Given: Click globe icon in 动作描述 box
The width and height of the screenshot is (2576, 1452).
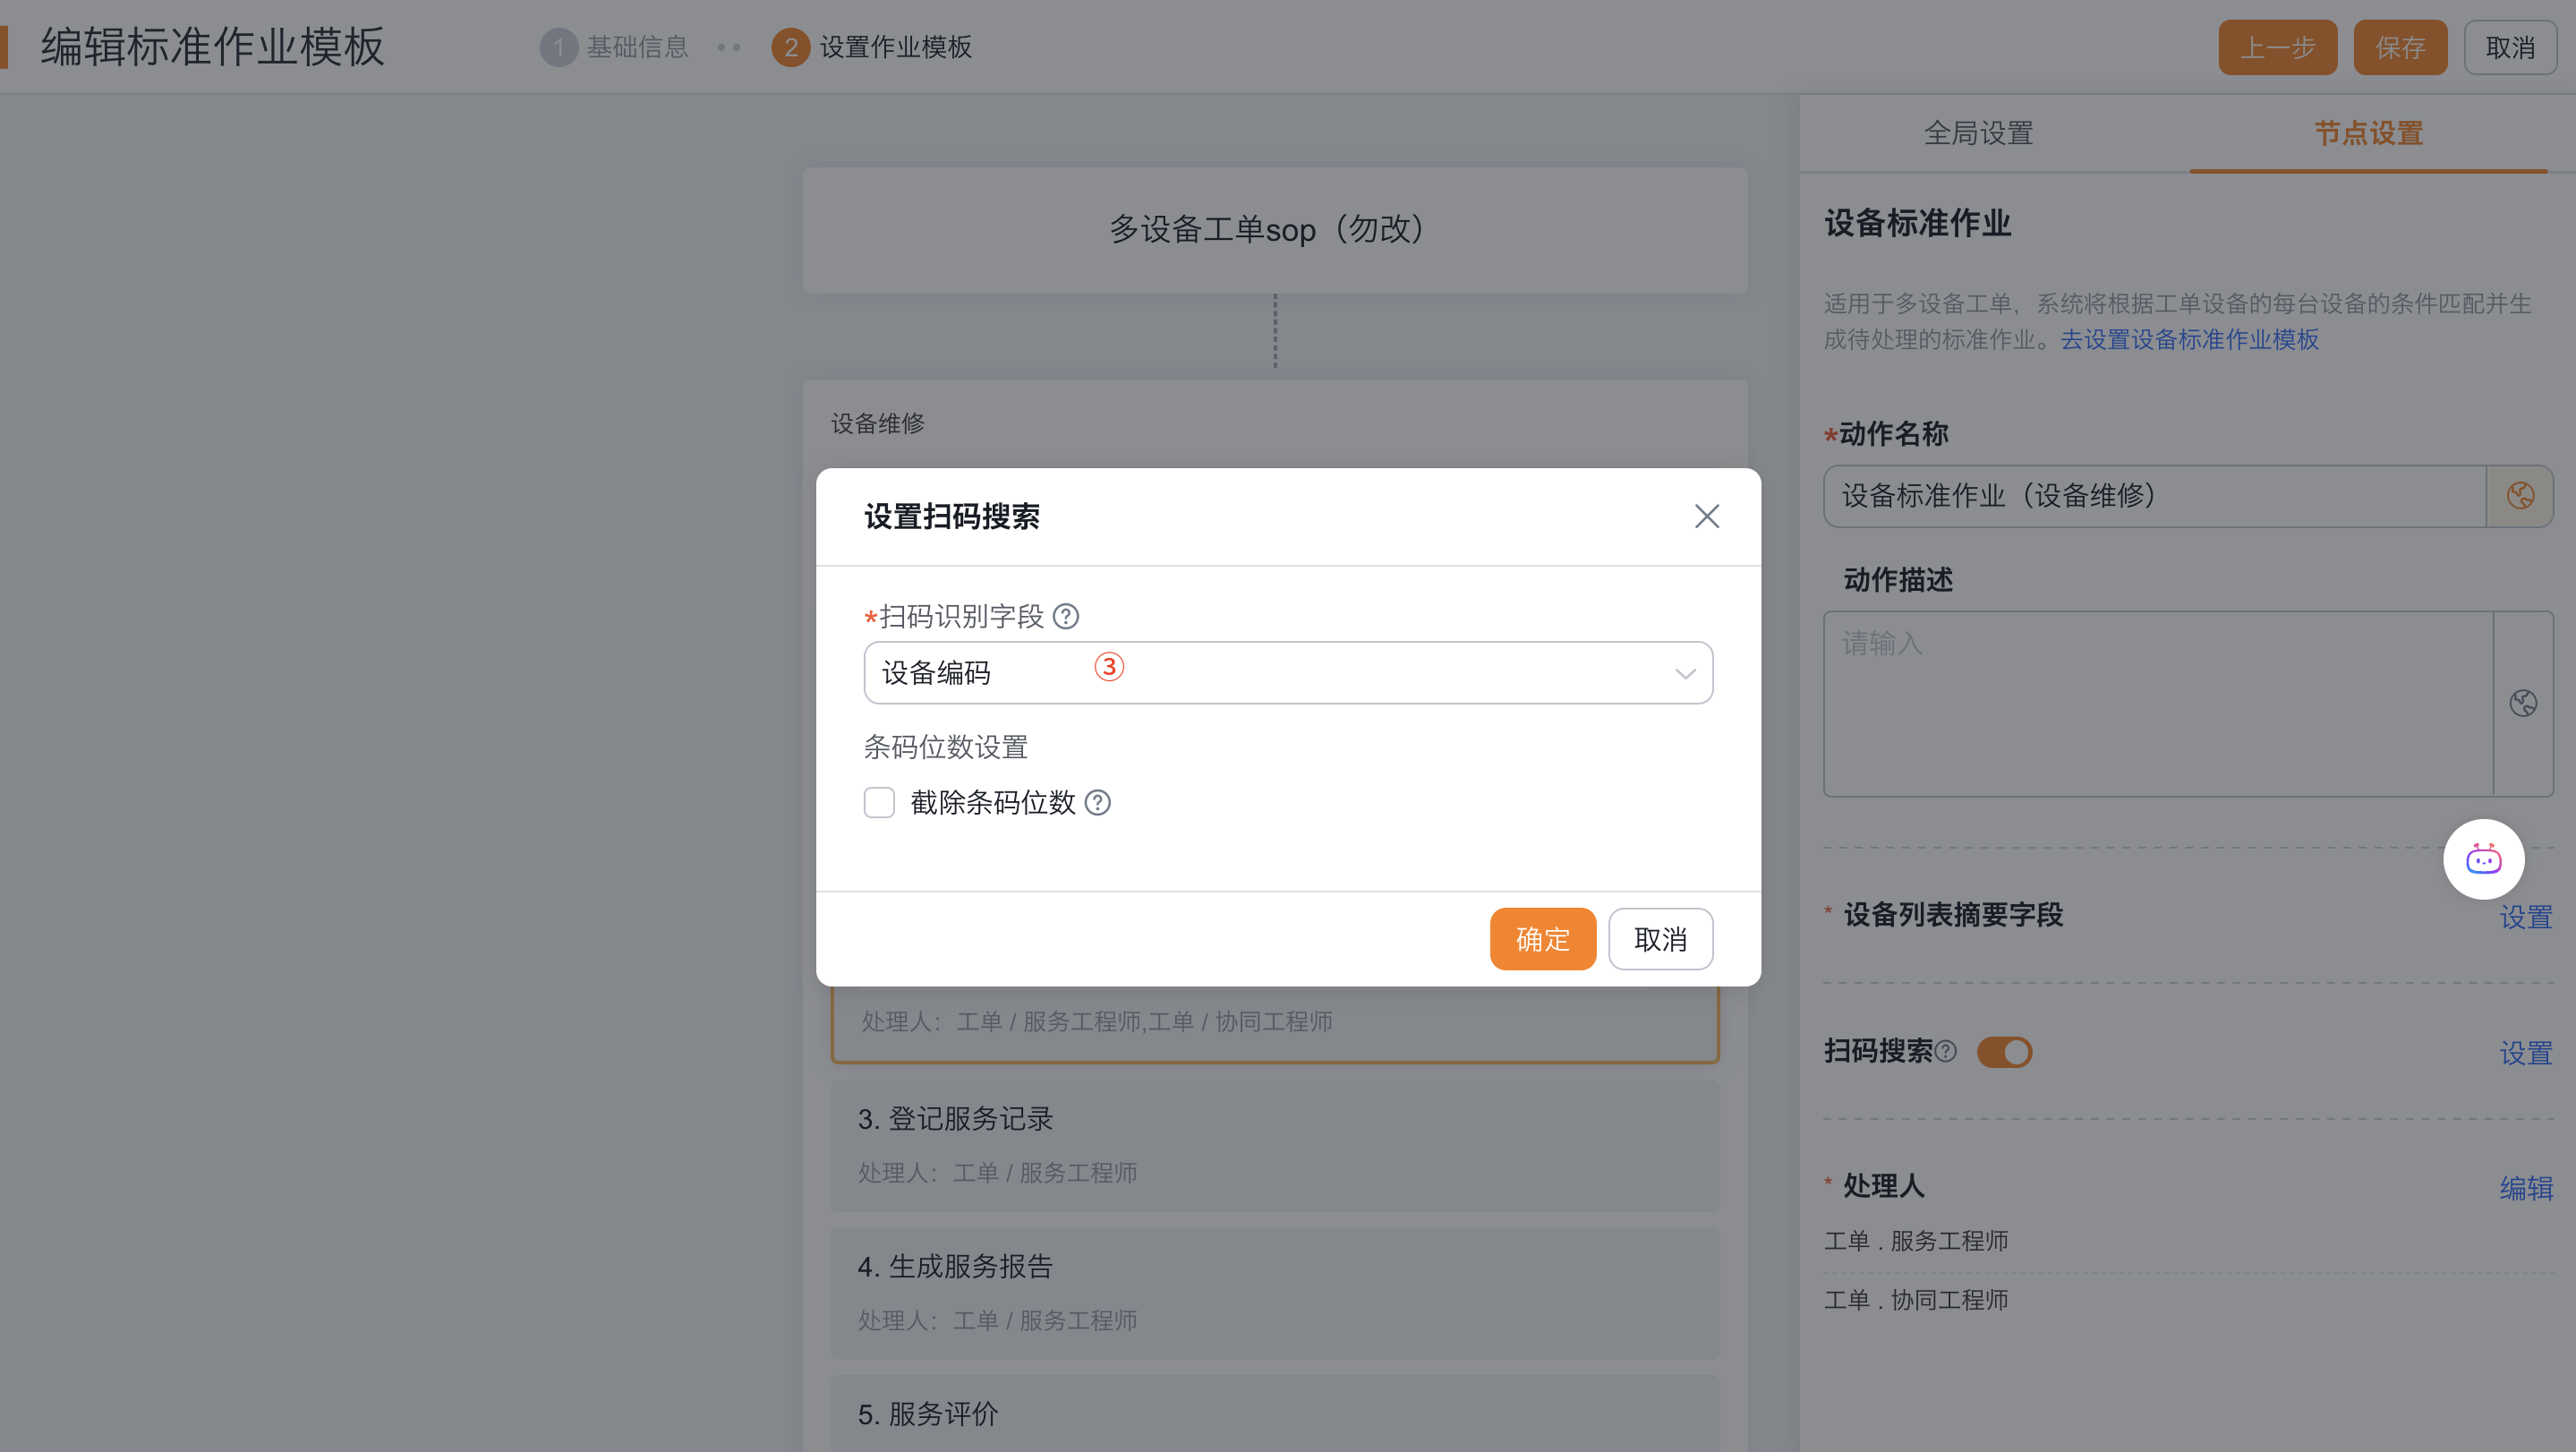Looking at the screenshot, I should coord(2523,703).
